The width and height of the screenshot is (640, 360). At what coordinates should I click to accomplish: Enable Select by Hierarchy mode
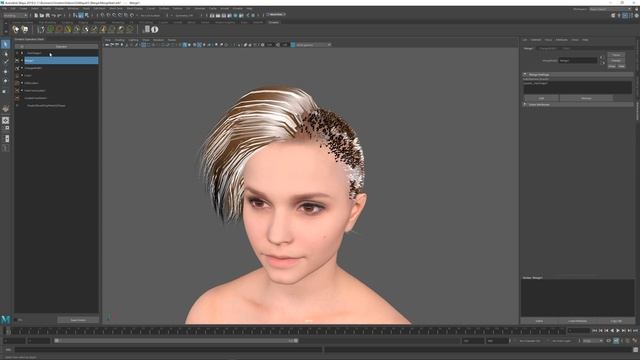75,15
